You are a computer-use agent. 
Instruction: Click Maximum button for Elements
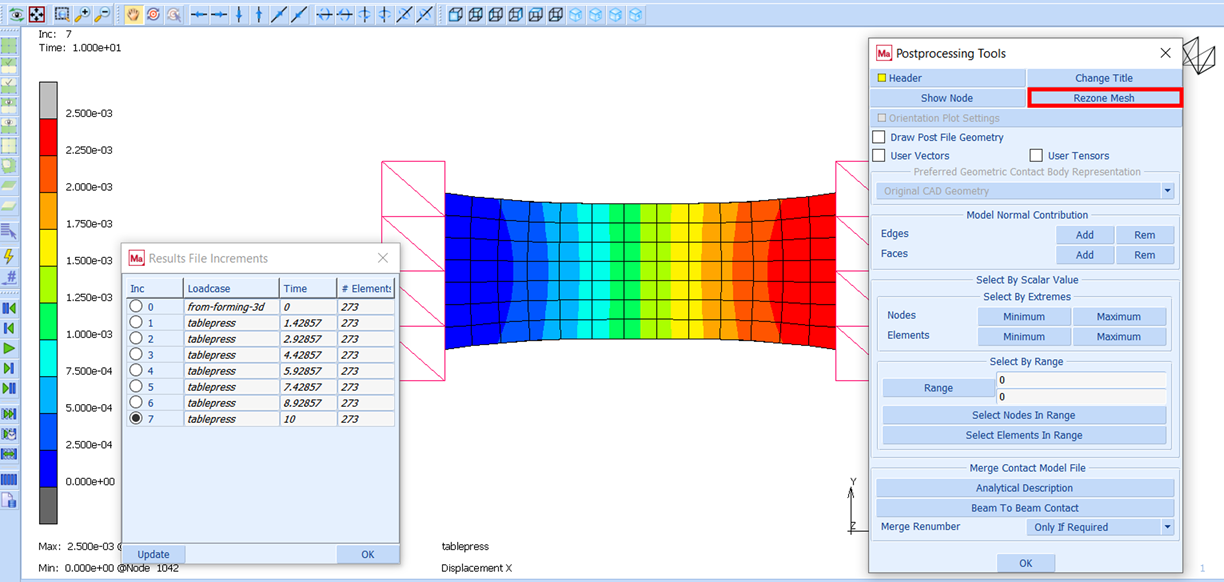(1119, 337)
